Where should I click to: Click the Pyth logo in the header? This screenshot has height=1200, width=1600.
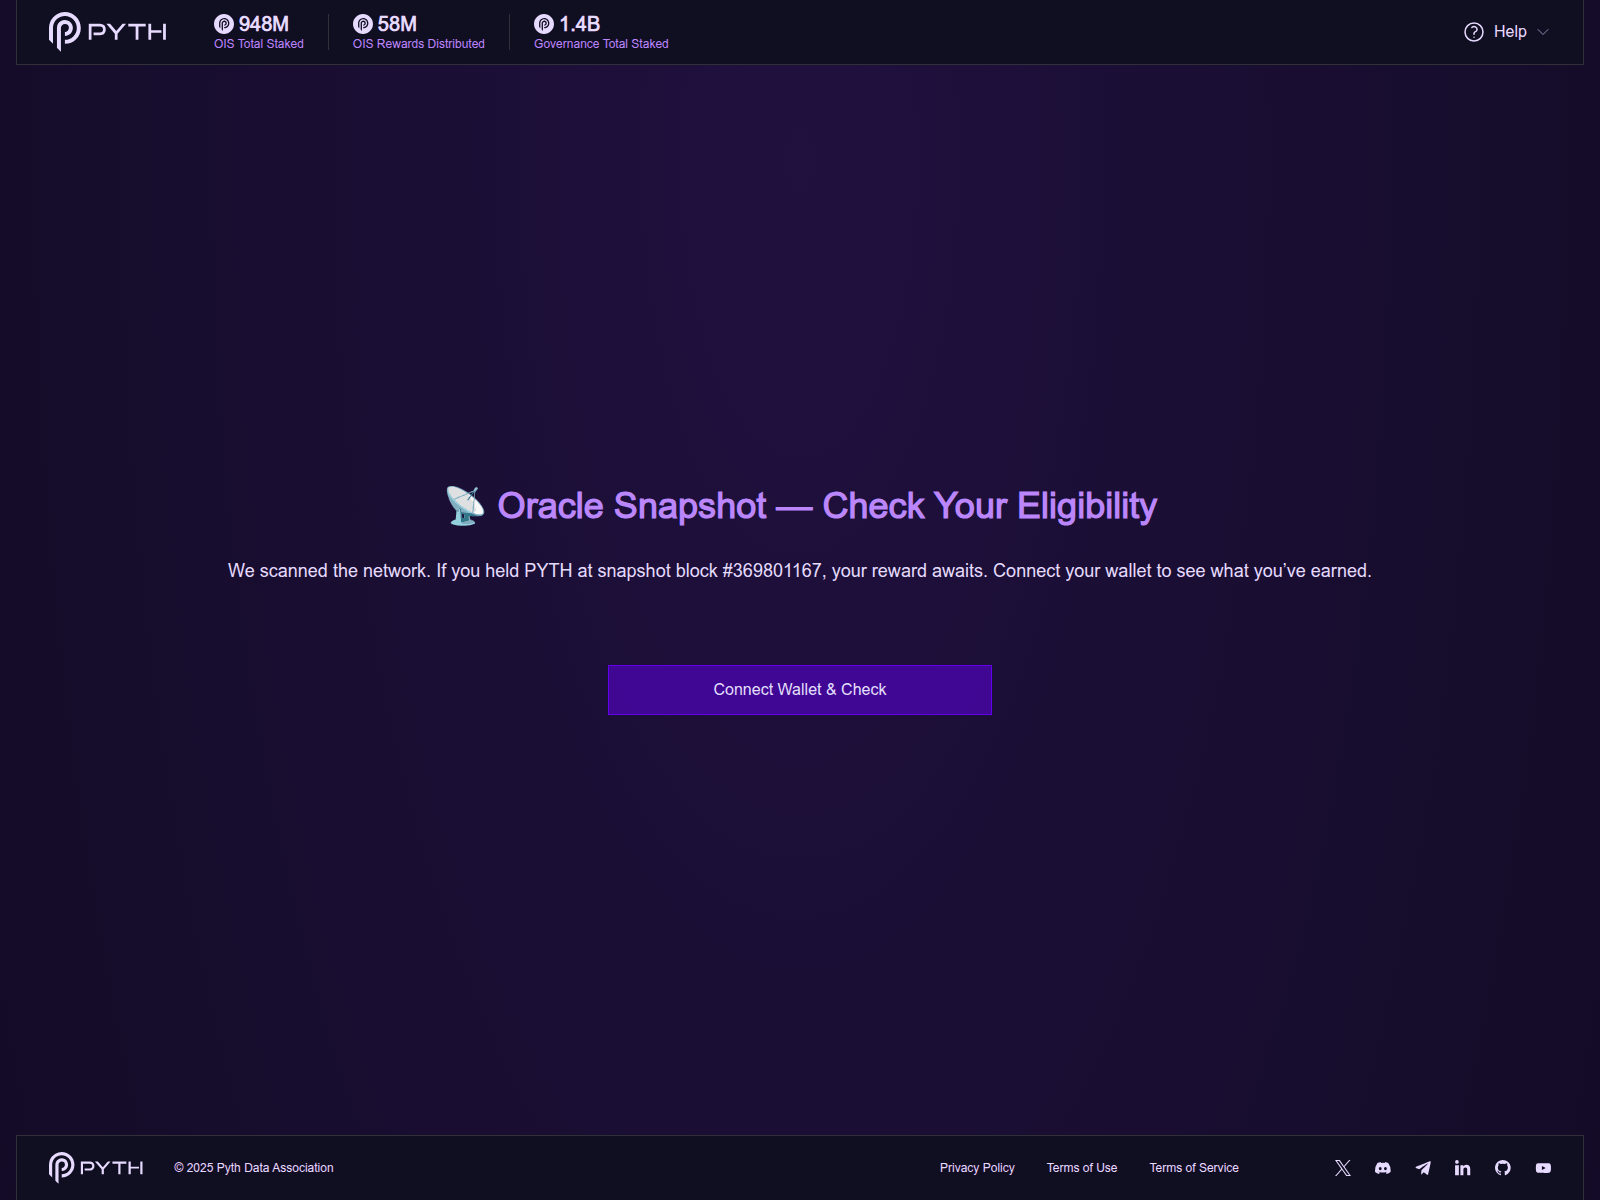[x=107, y=32]
